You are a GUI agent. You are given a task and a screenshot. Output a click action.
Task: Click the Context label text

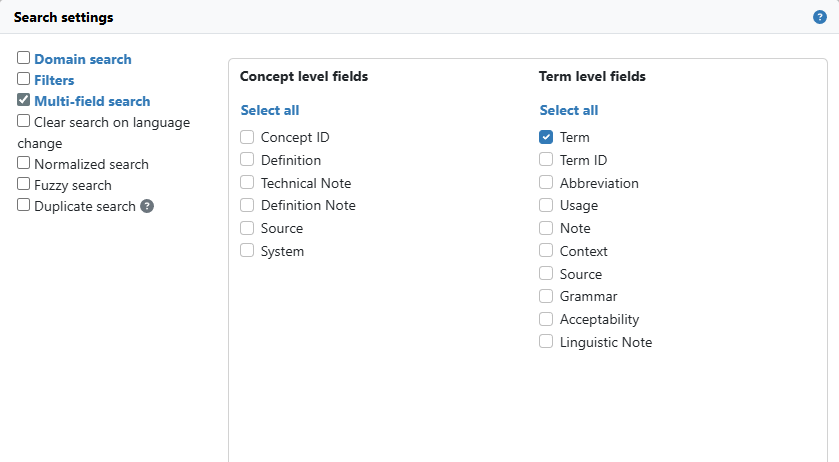pos(584,251)
